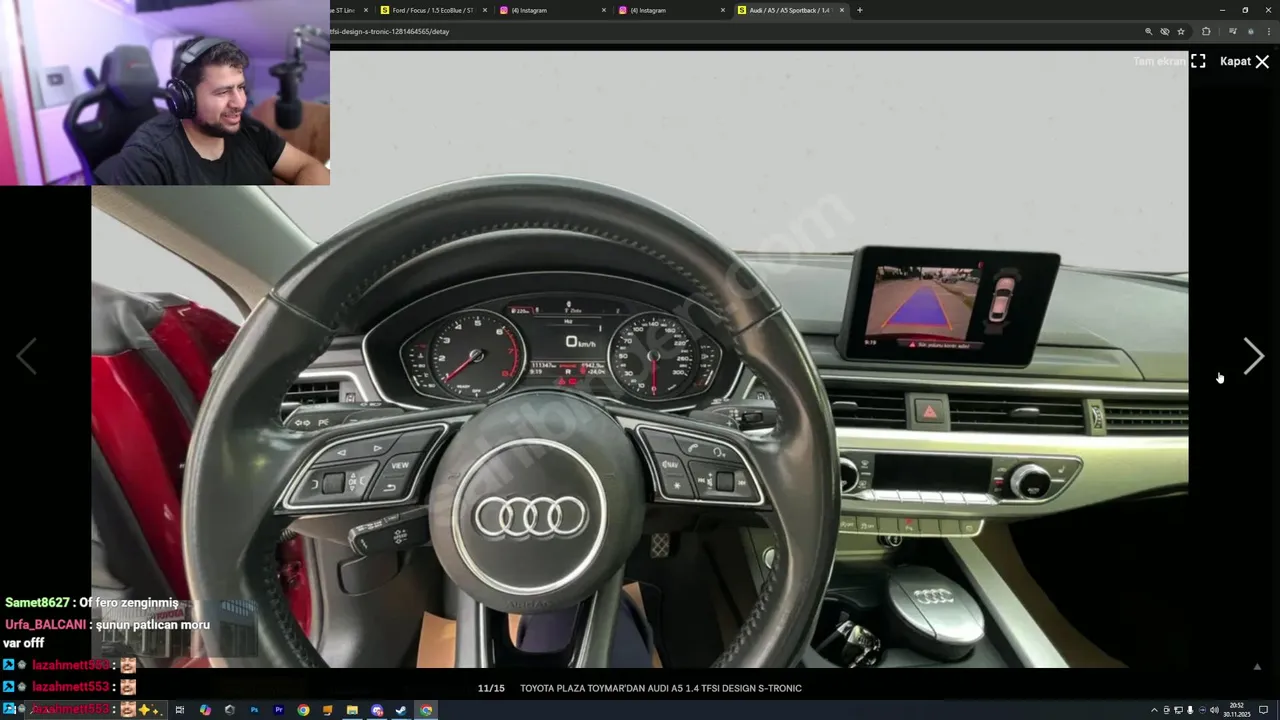1280x720 pixels.
Task: Click the caption TOYOTA PLAZA TOYMAR'DAN AUDI A5
Action: (661, 688)
